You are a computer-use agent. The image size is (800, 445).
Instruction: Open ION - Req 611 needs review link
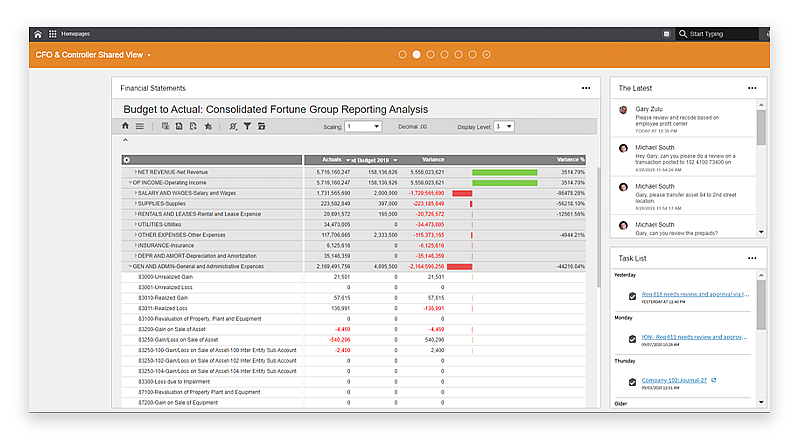click(694, 337)
